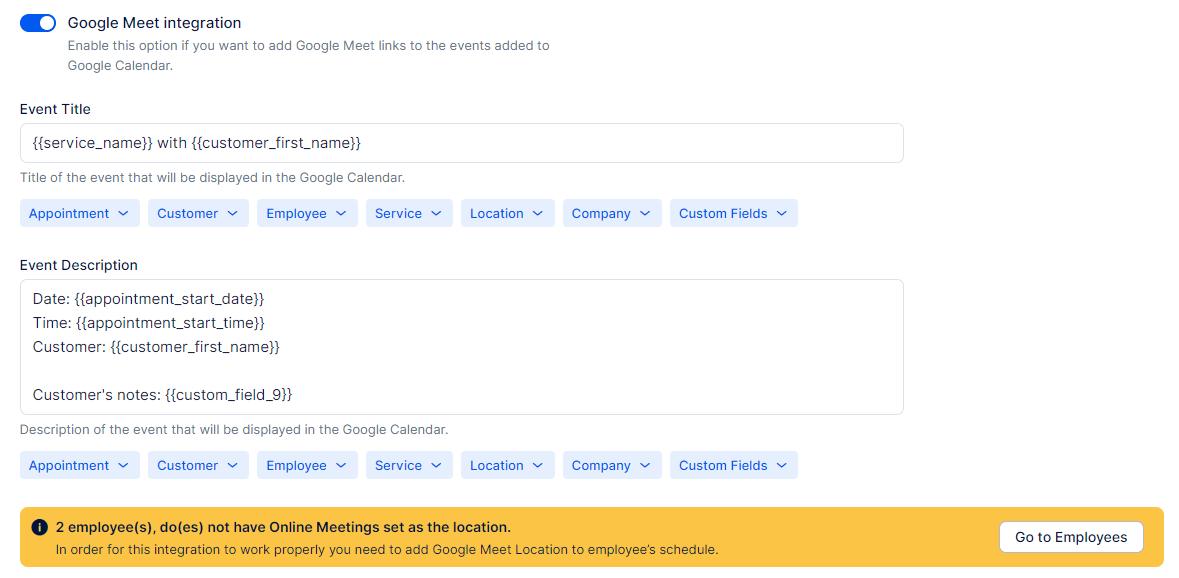Open the Service dropdown under Event Title
The width and height of the screenshot is (1179, 578).
click(x=408, y=213)
